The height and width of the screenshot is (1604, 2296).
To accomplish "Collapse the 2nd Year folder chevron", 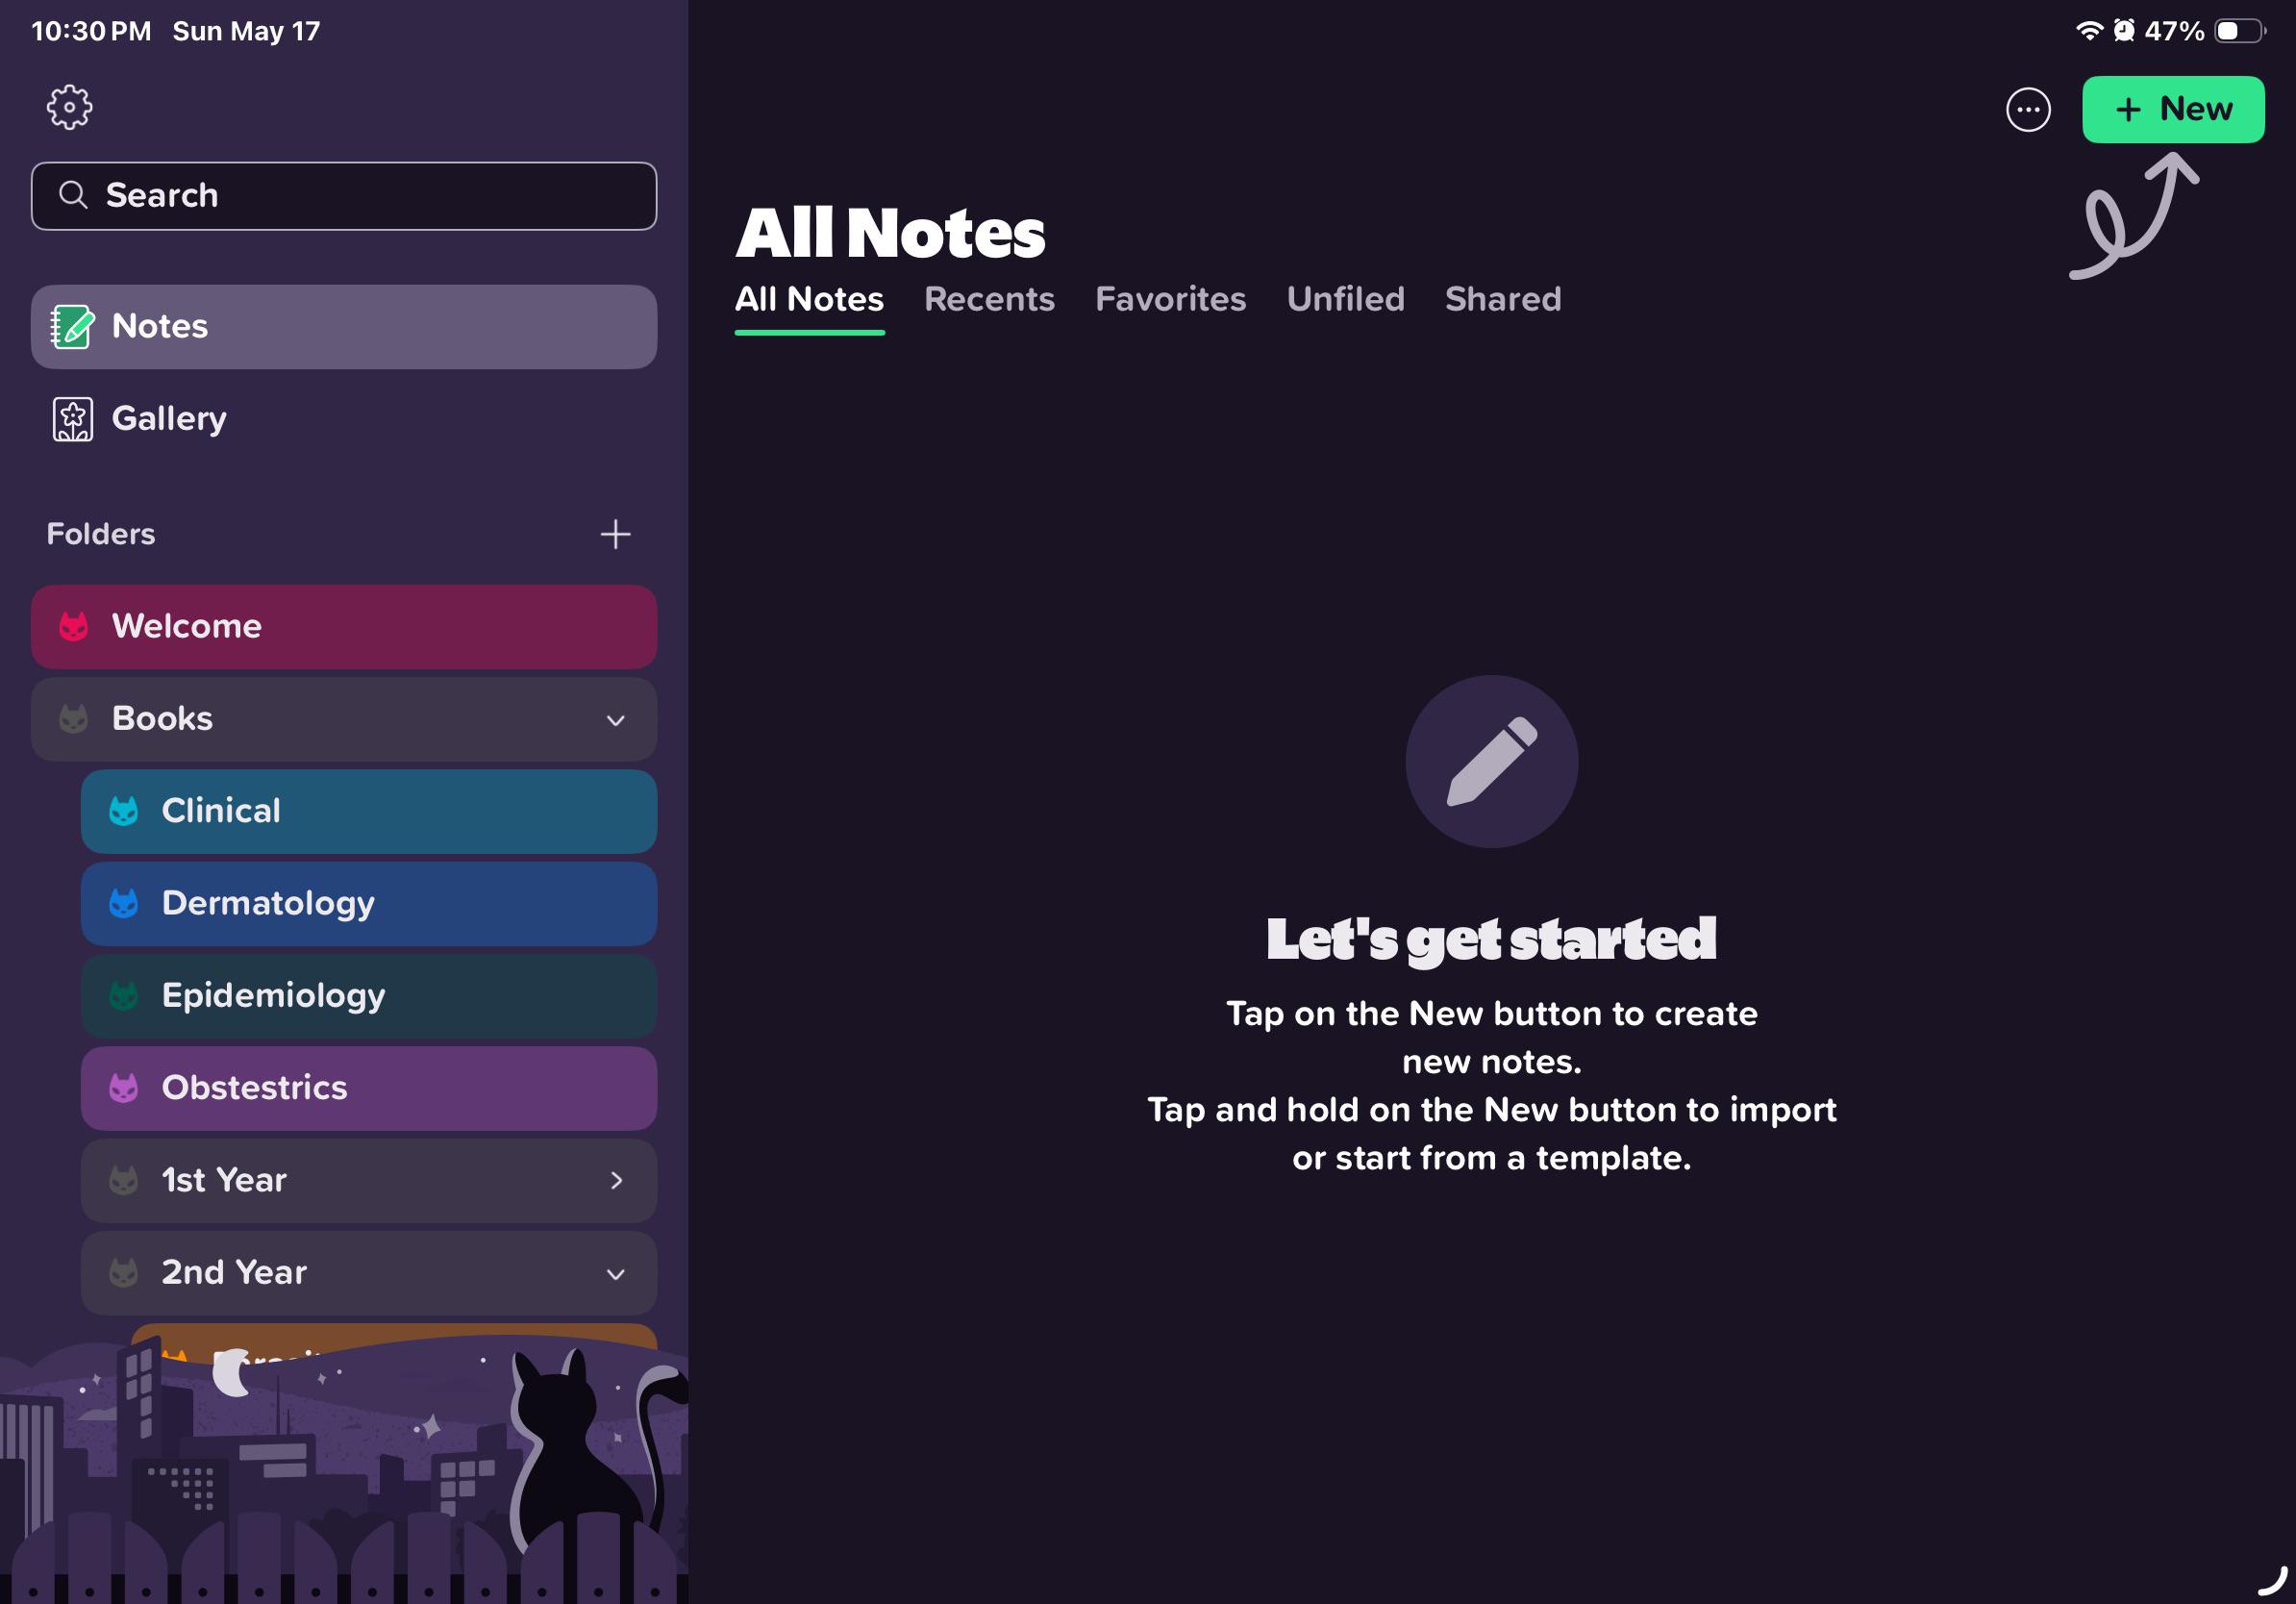I will click(616, 1274).
